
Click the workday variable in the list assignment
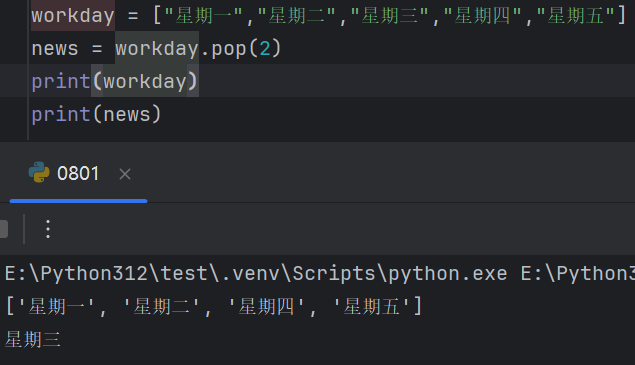[x=73, y=16]
